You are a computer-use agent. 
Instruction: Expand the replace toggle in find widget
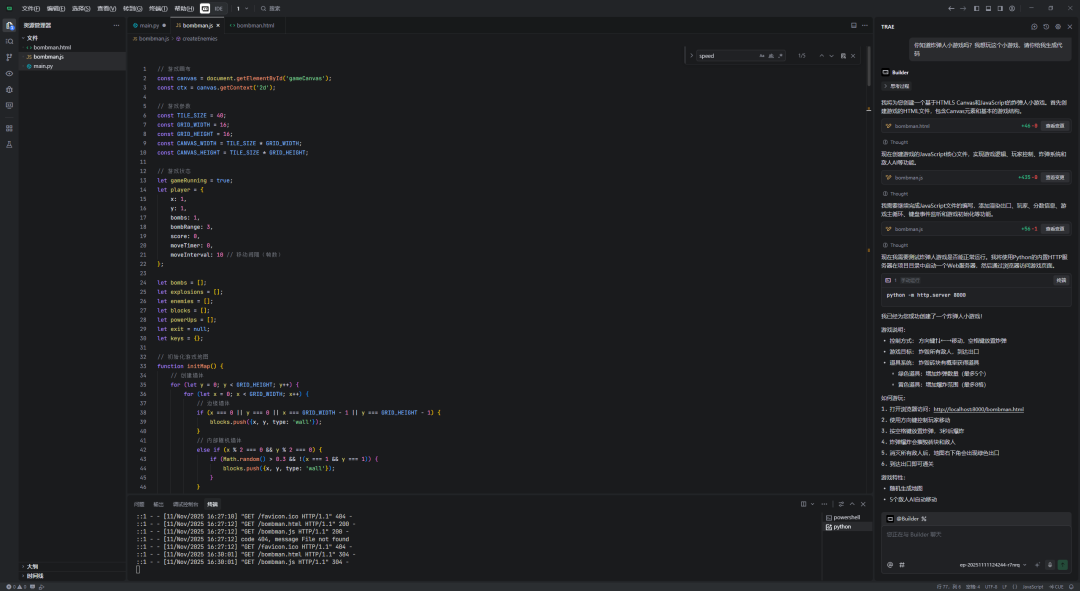coord(692,56)
